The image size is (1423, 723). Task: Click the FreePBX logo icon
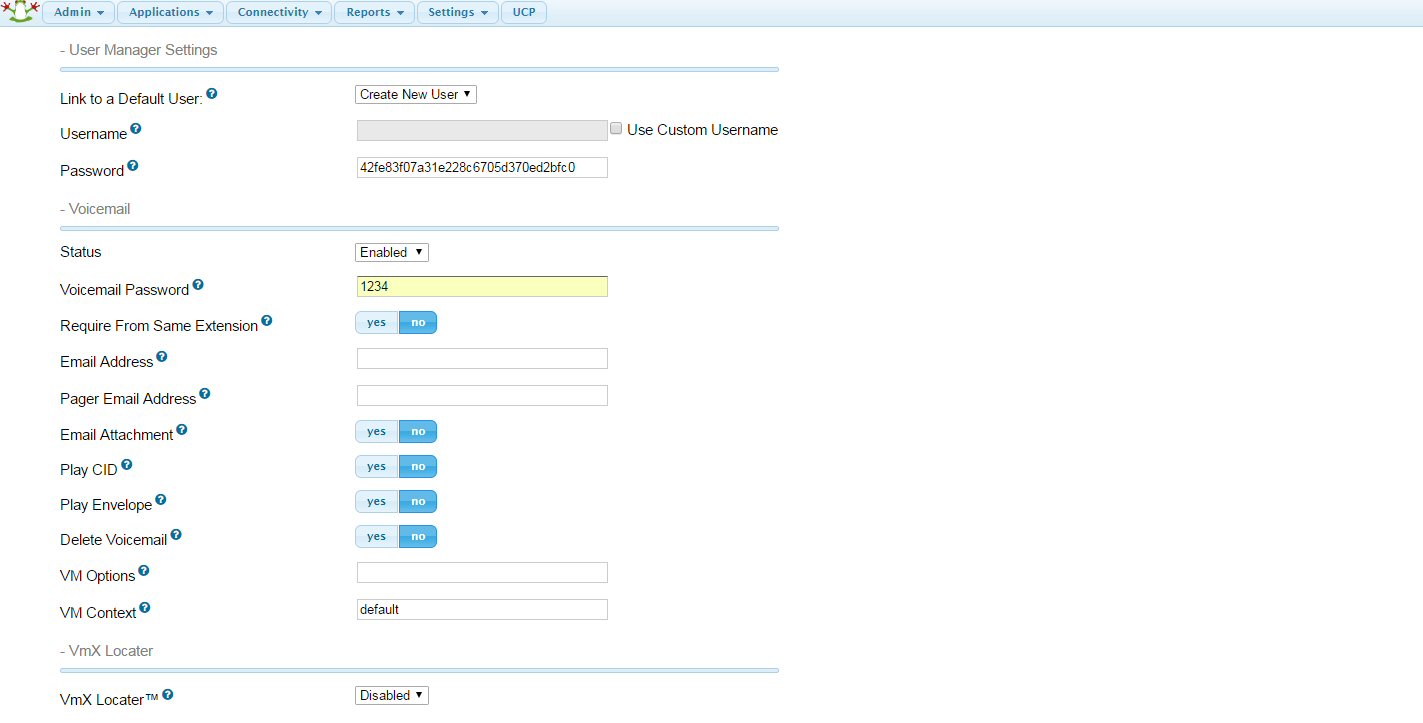tap(21, 12)
